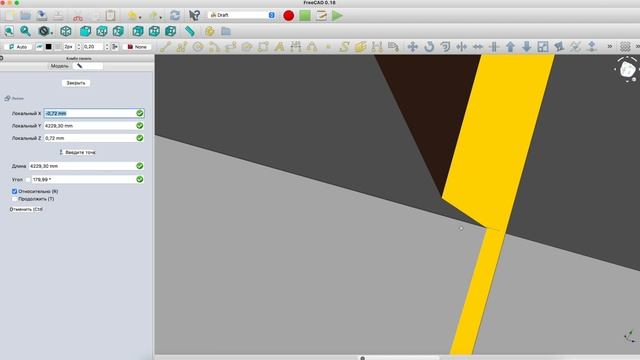Set Front view cube icon
The image size is (640, 360).
pos(85,31)
